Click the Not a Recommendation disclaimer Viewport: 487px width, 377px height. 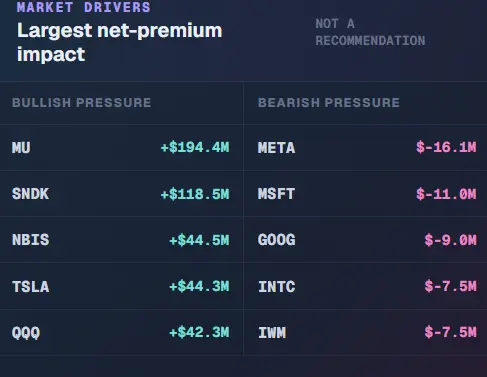[370, 32]
